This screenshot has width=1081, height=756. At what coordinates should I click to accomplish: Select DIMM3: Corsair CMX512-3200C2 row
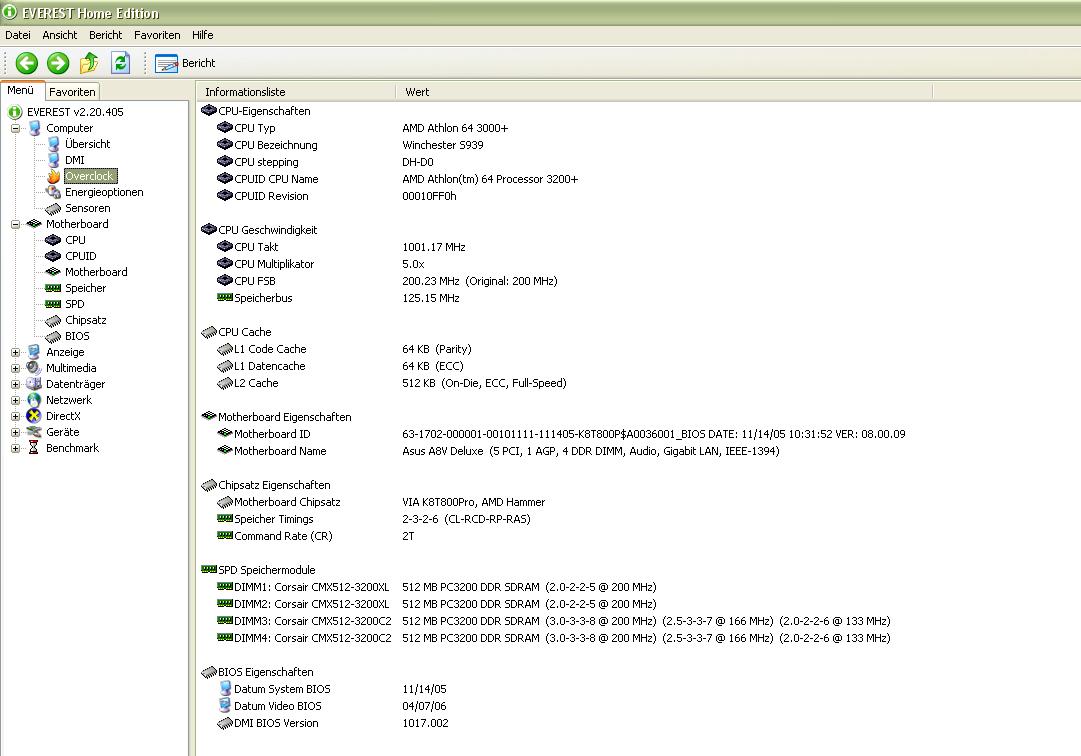553,621
